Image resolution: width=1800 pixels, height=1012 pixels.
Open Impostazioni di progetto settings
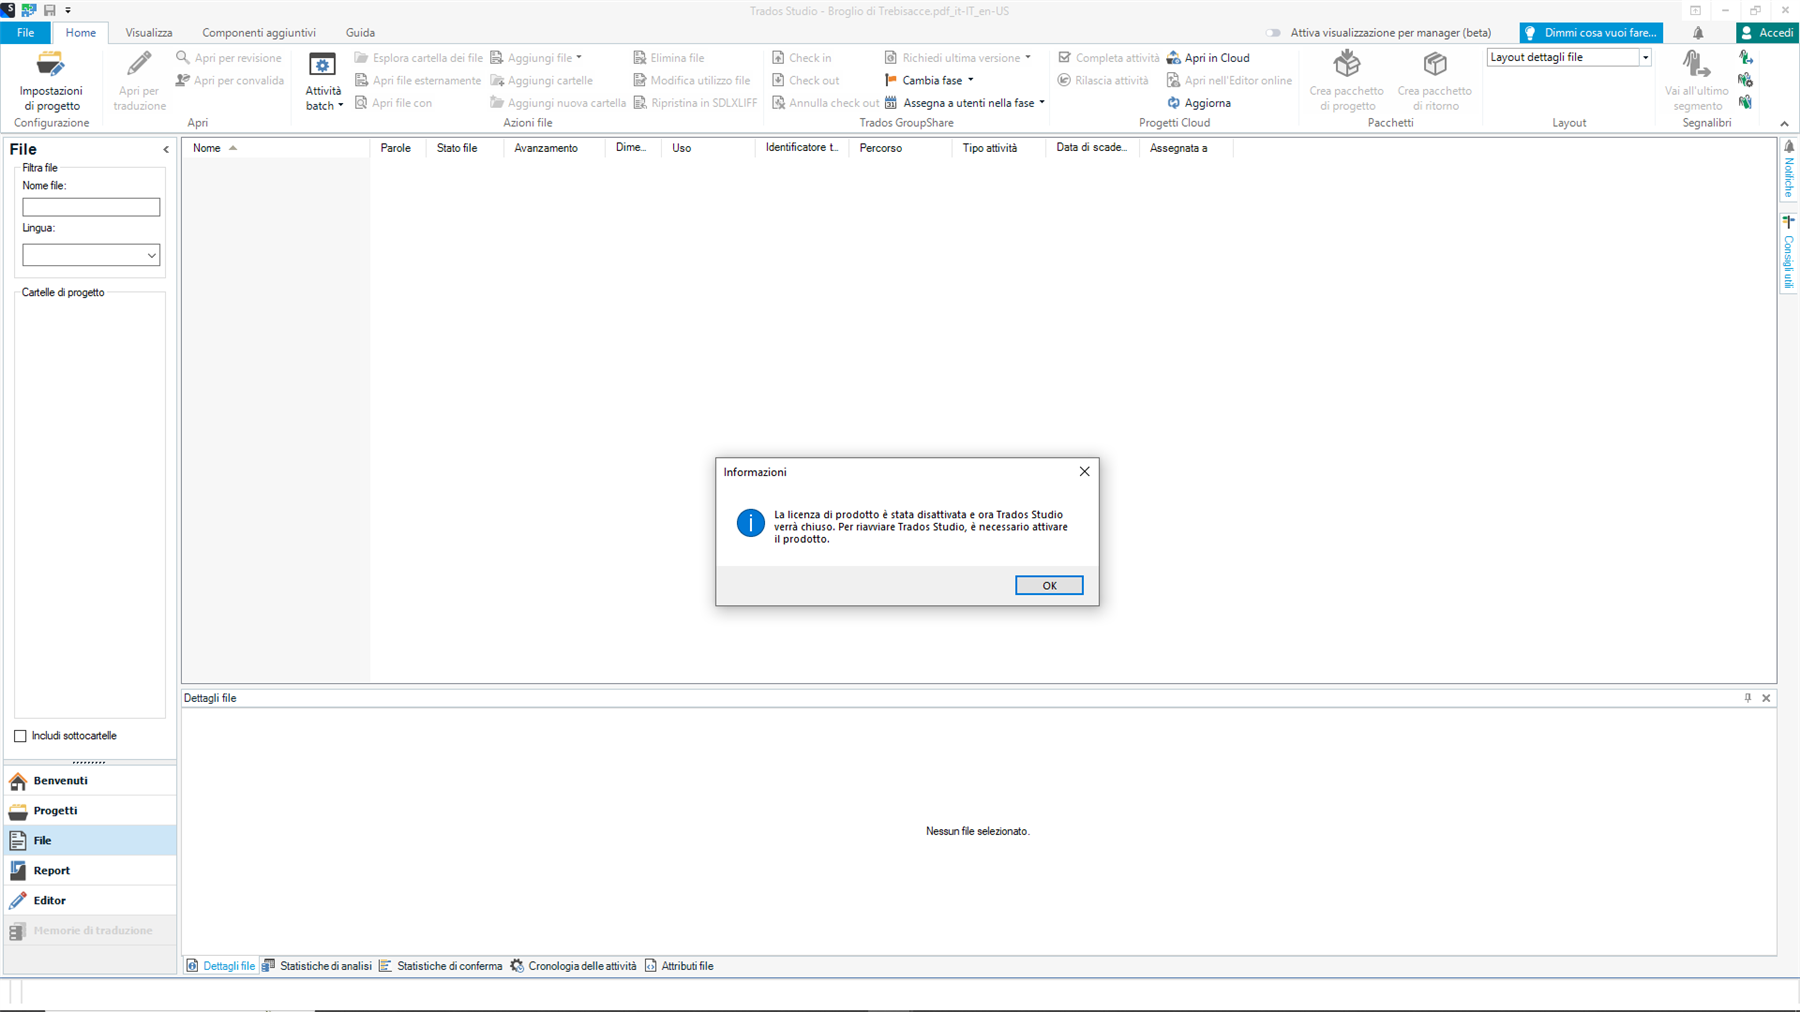[x=51, y=81]
